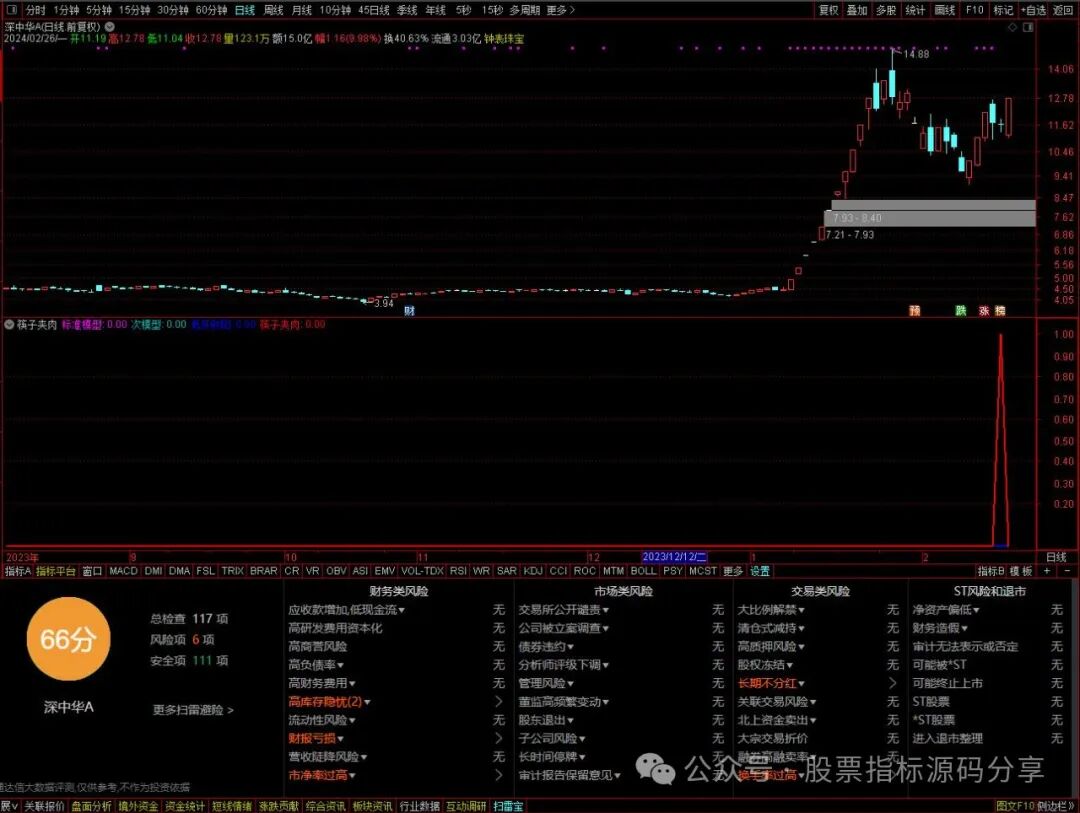1080x813 pixels.
Task: Click the plus button next to 模板
Action: (x=1047, y=570)
